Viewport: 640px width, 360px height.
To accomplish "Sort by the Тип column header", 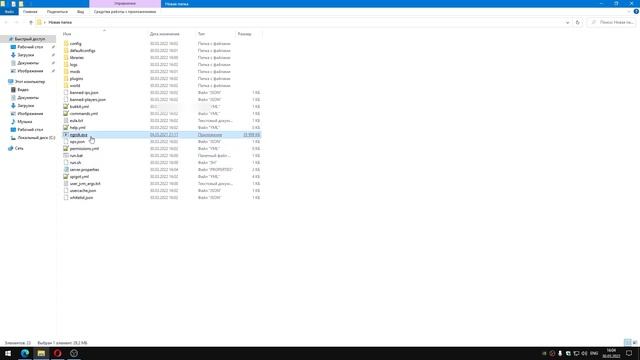I will tap(201, 34).
